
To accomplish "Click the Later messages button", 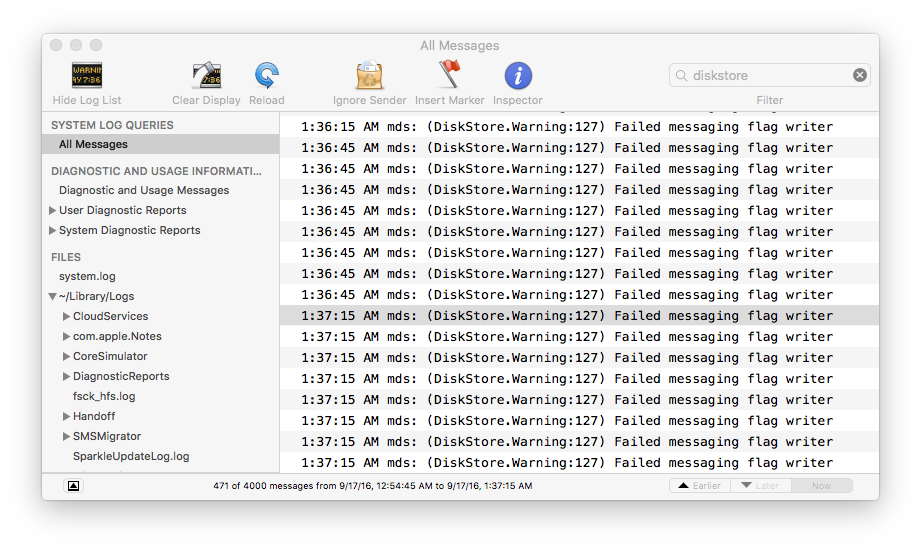I will coord(761,486).
